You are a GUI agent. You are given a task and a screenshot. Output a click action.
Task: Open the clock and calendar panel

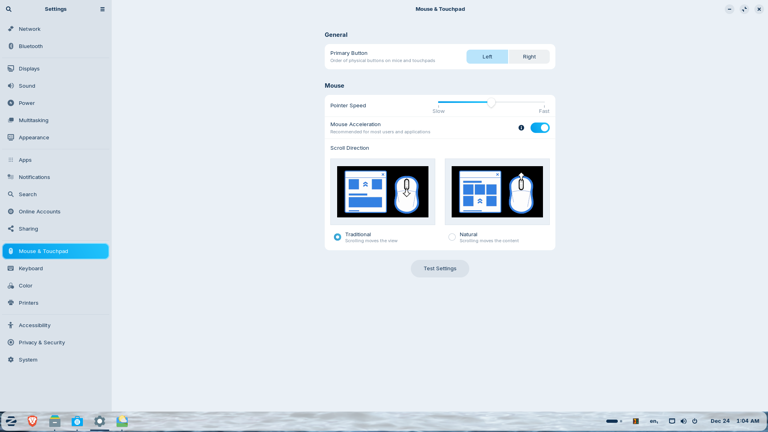[x=735, y=421]
